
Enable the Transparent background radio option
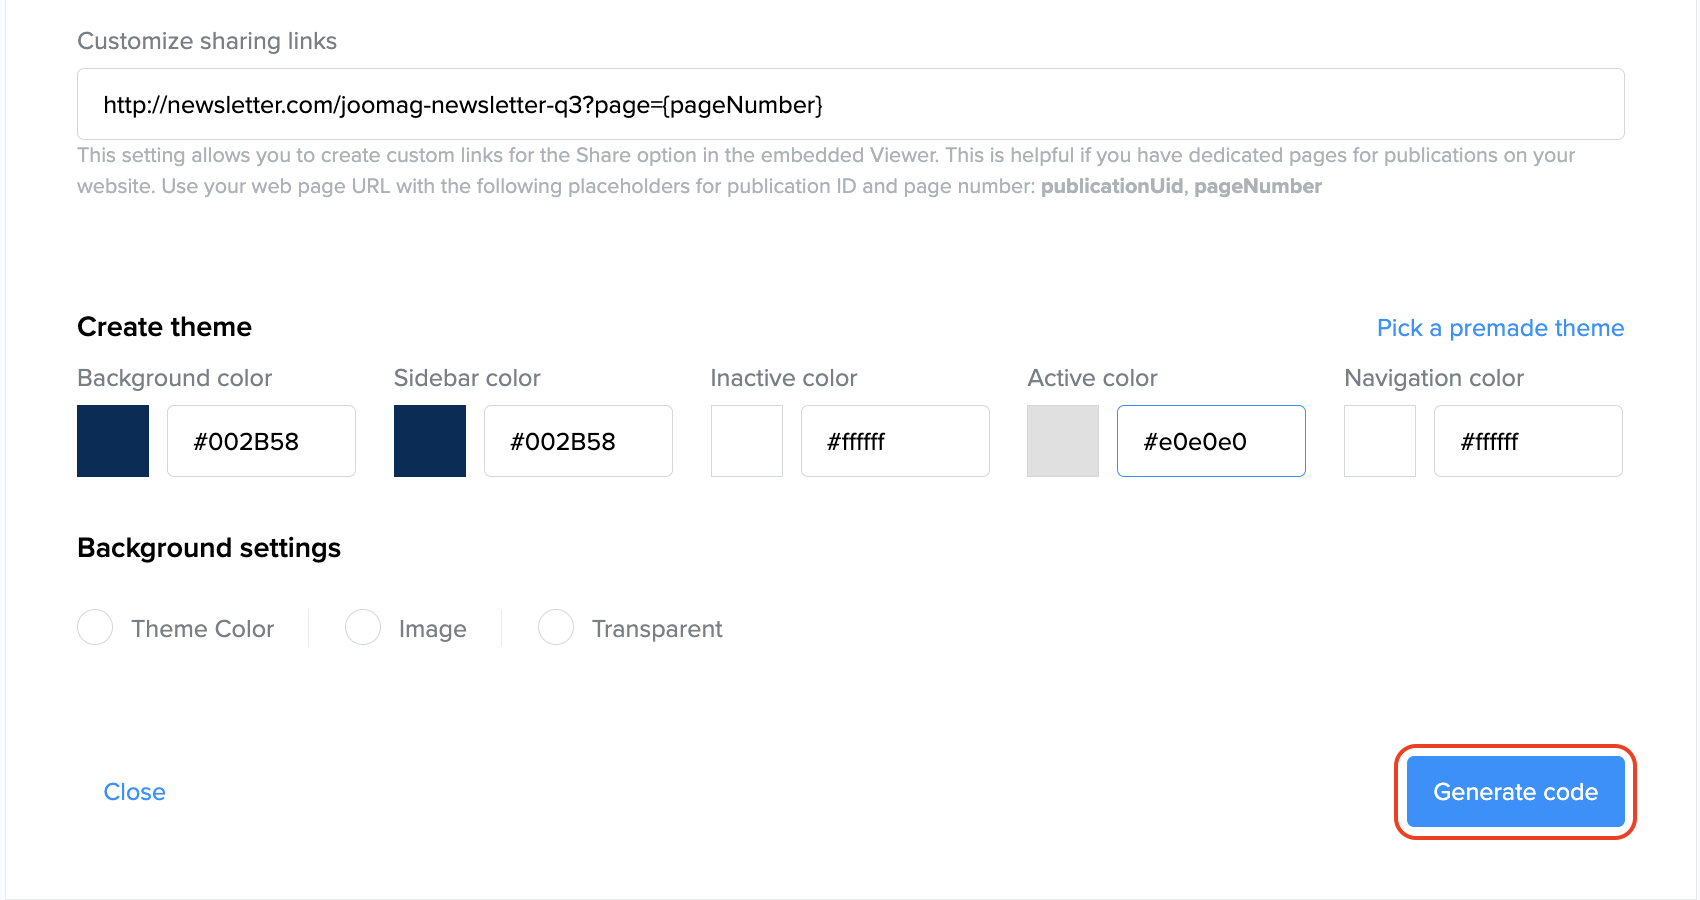point(556,628)
